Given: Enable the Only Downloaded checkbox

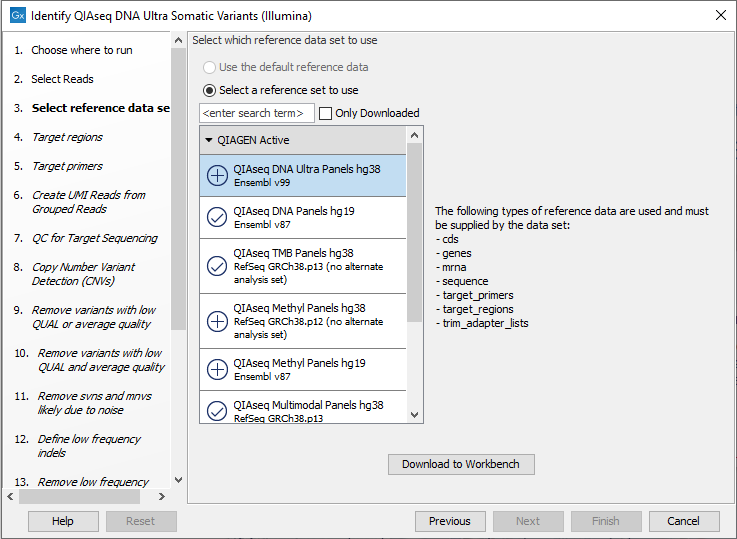Looking at the screenshot, I should pos(325,113).
